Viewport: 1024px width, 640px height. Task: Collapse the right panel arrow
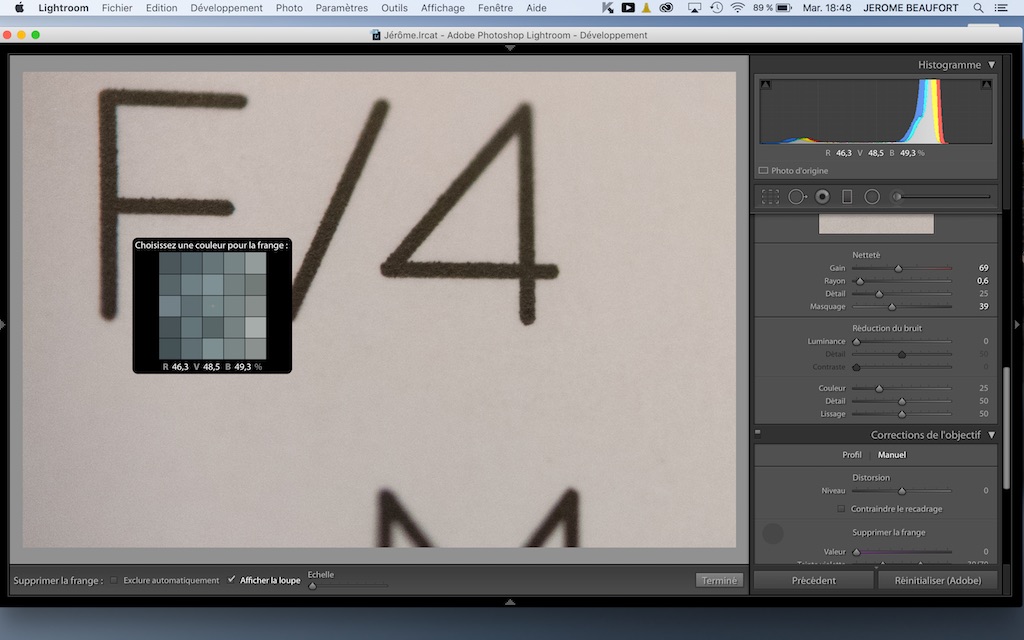point(1017,324)
